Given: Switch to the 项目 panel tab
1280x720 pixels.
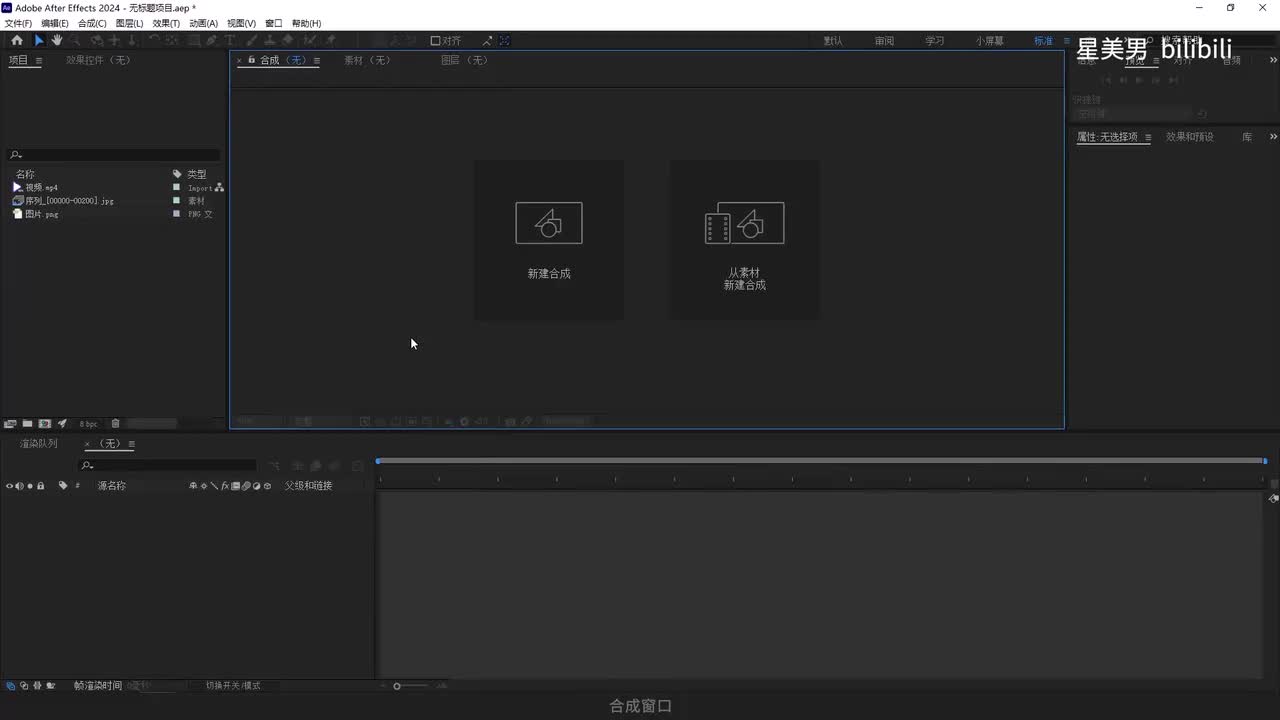Looking at the screenshot, I should [x=18, y=60].
